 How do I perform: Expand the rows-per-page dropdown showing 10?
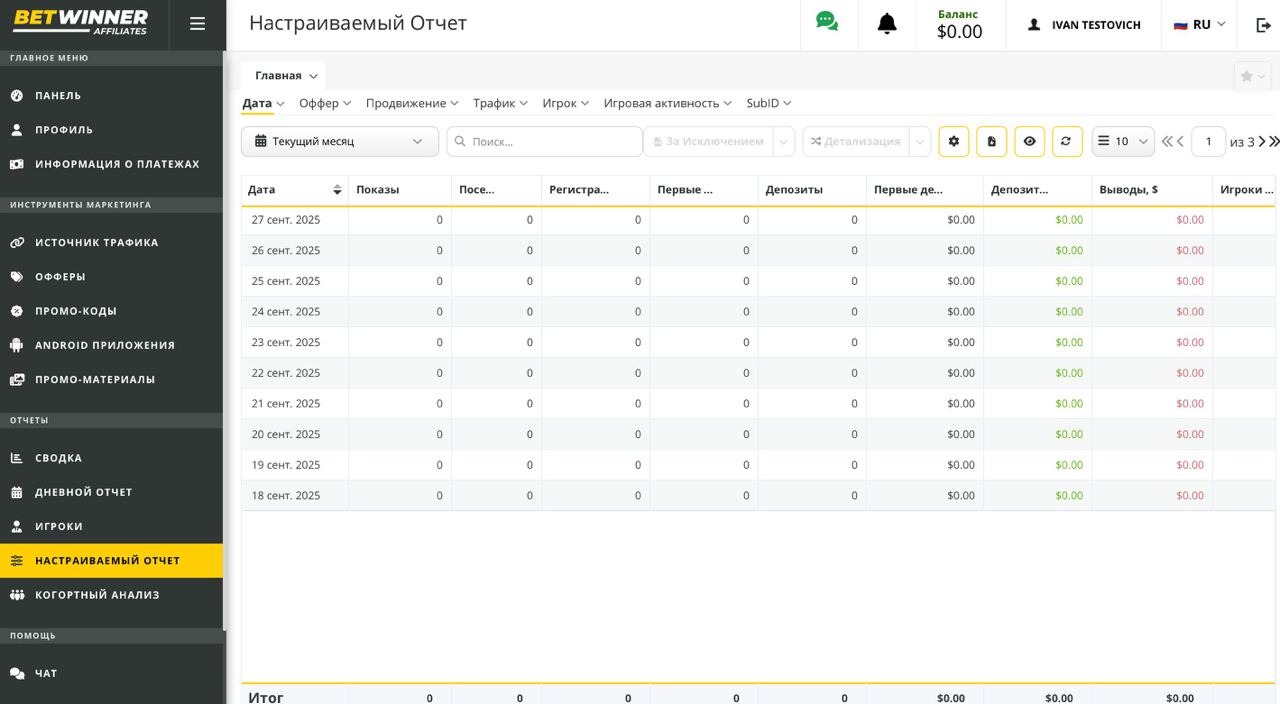[x=1123, y=142]
